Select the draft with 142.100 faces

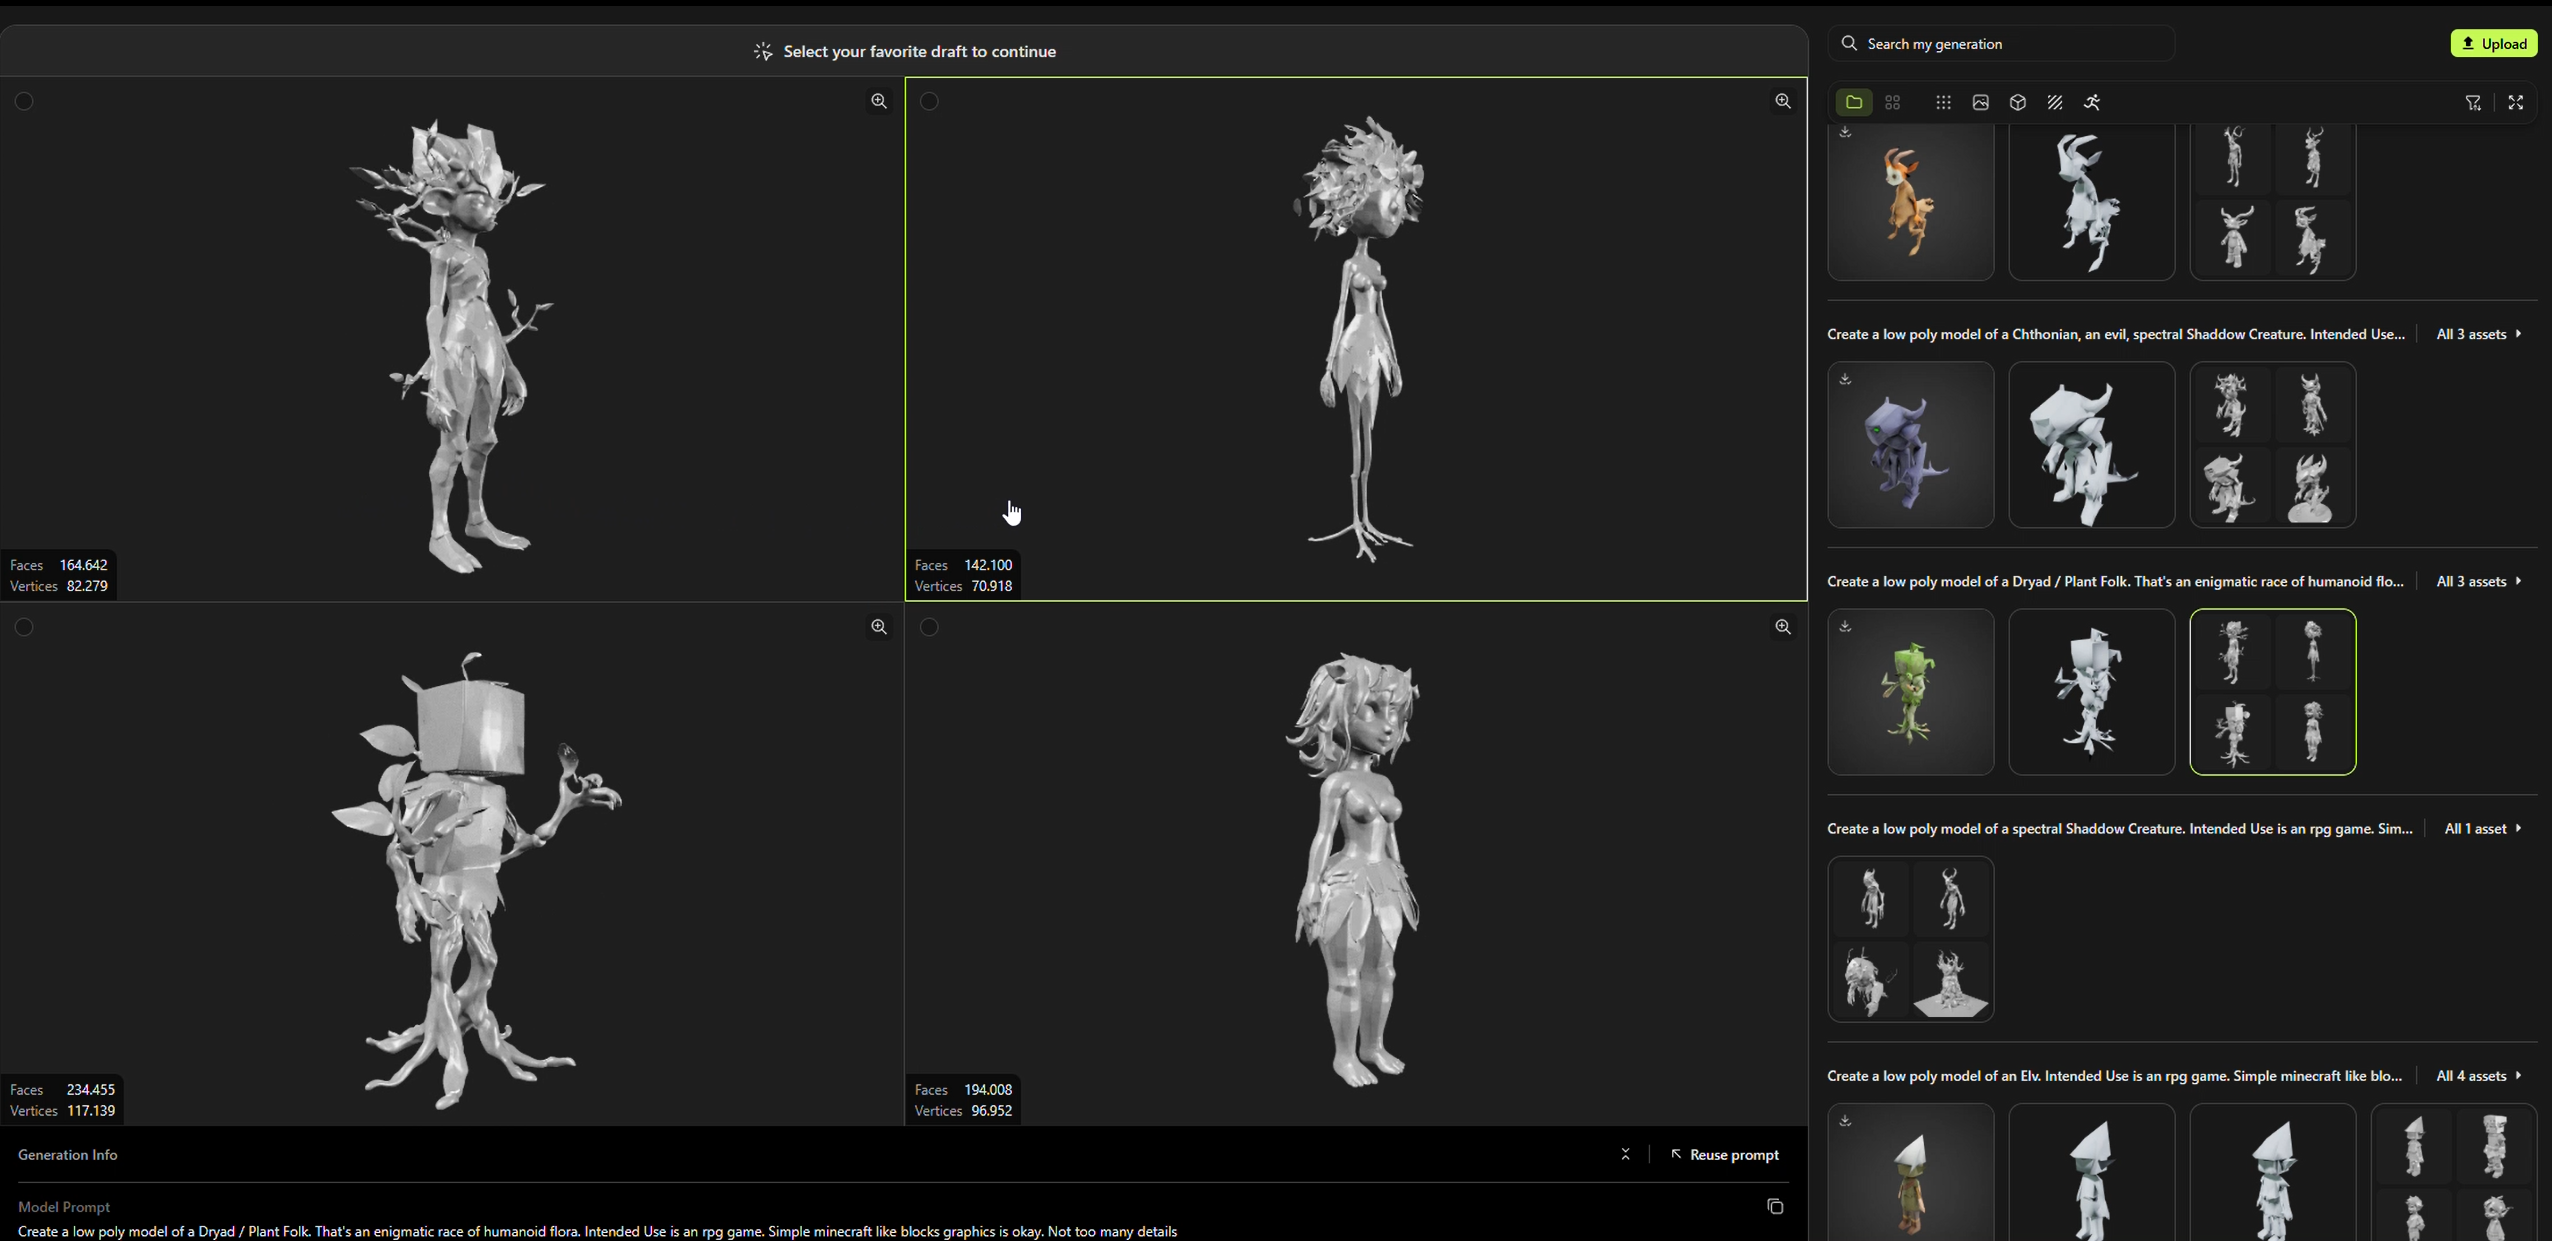[x=929, y=101]
